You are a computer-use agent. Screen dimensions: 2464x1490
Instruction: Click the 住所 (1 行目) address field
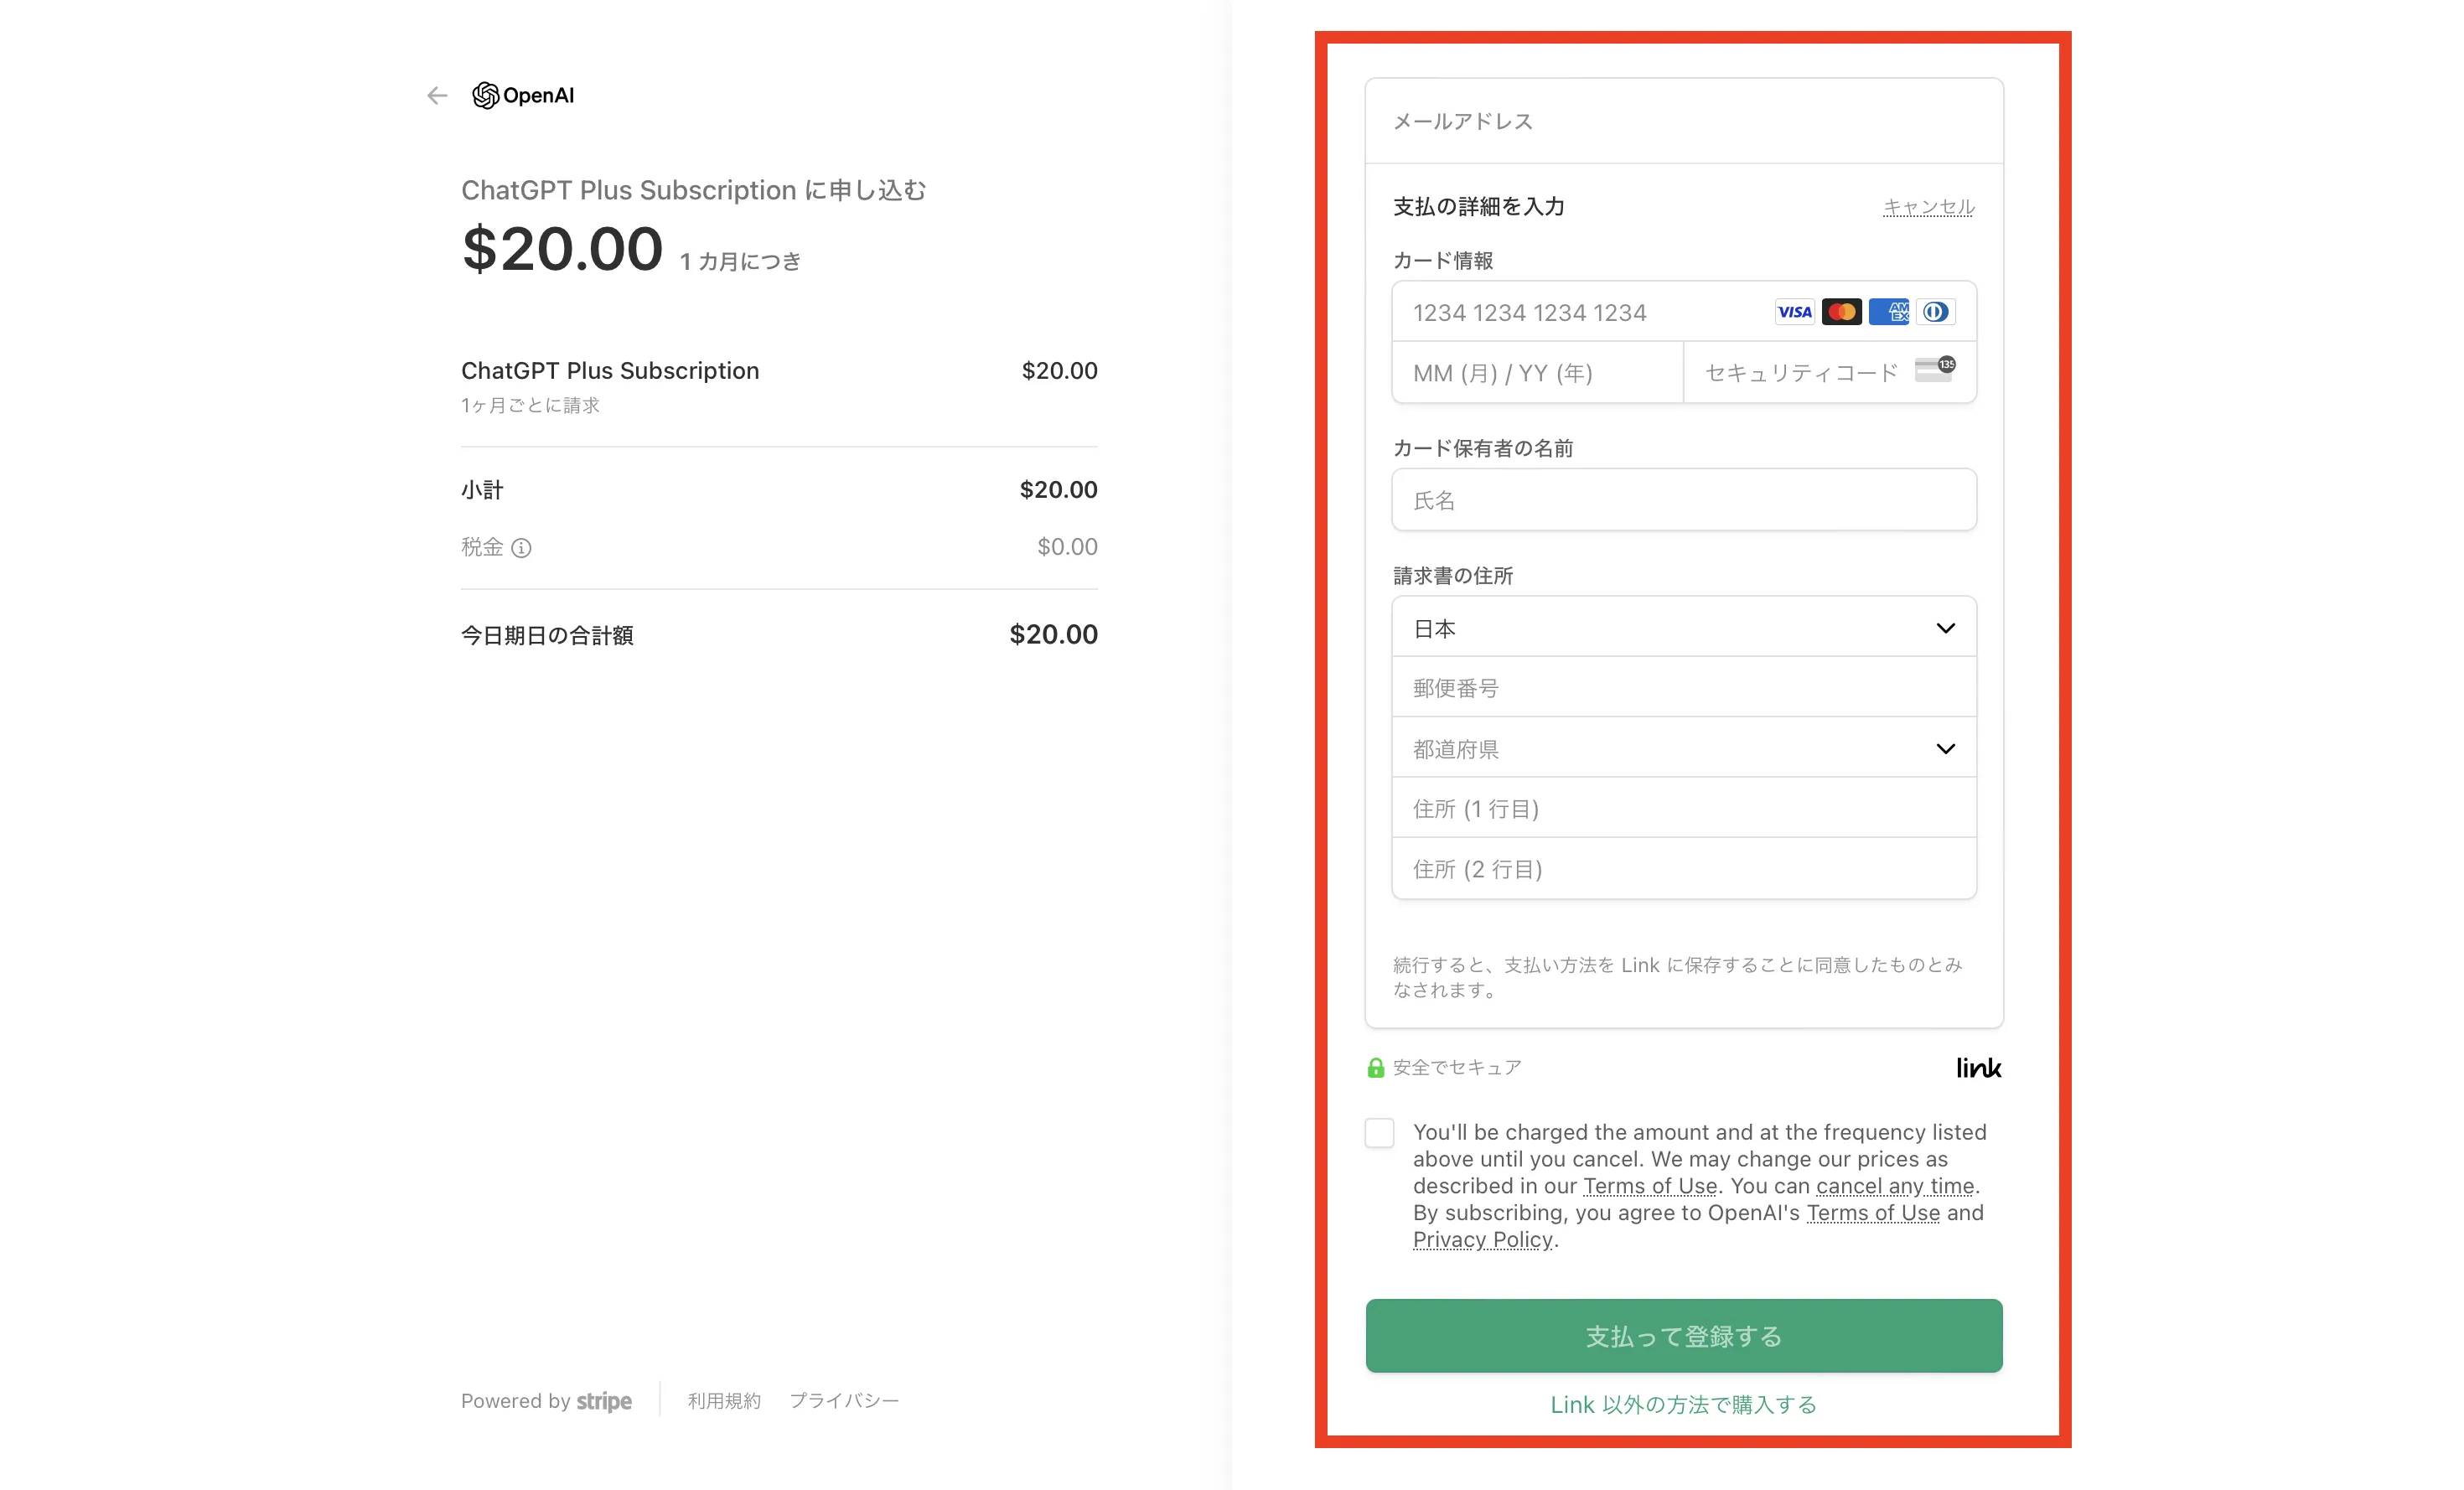tap(1684, 808)
